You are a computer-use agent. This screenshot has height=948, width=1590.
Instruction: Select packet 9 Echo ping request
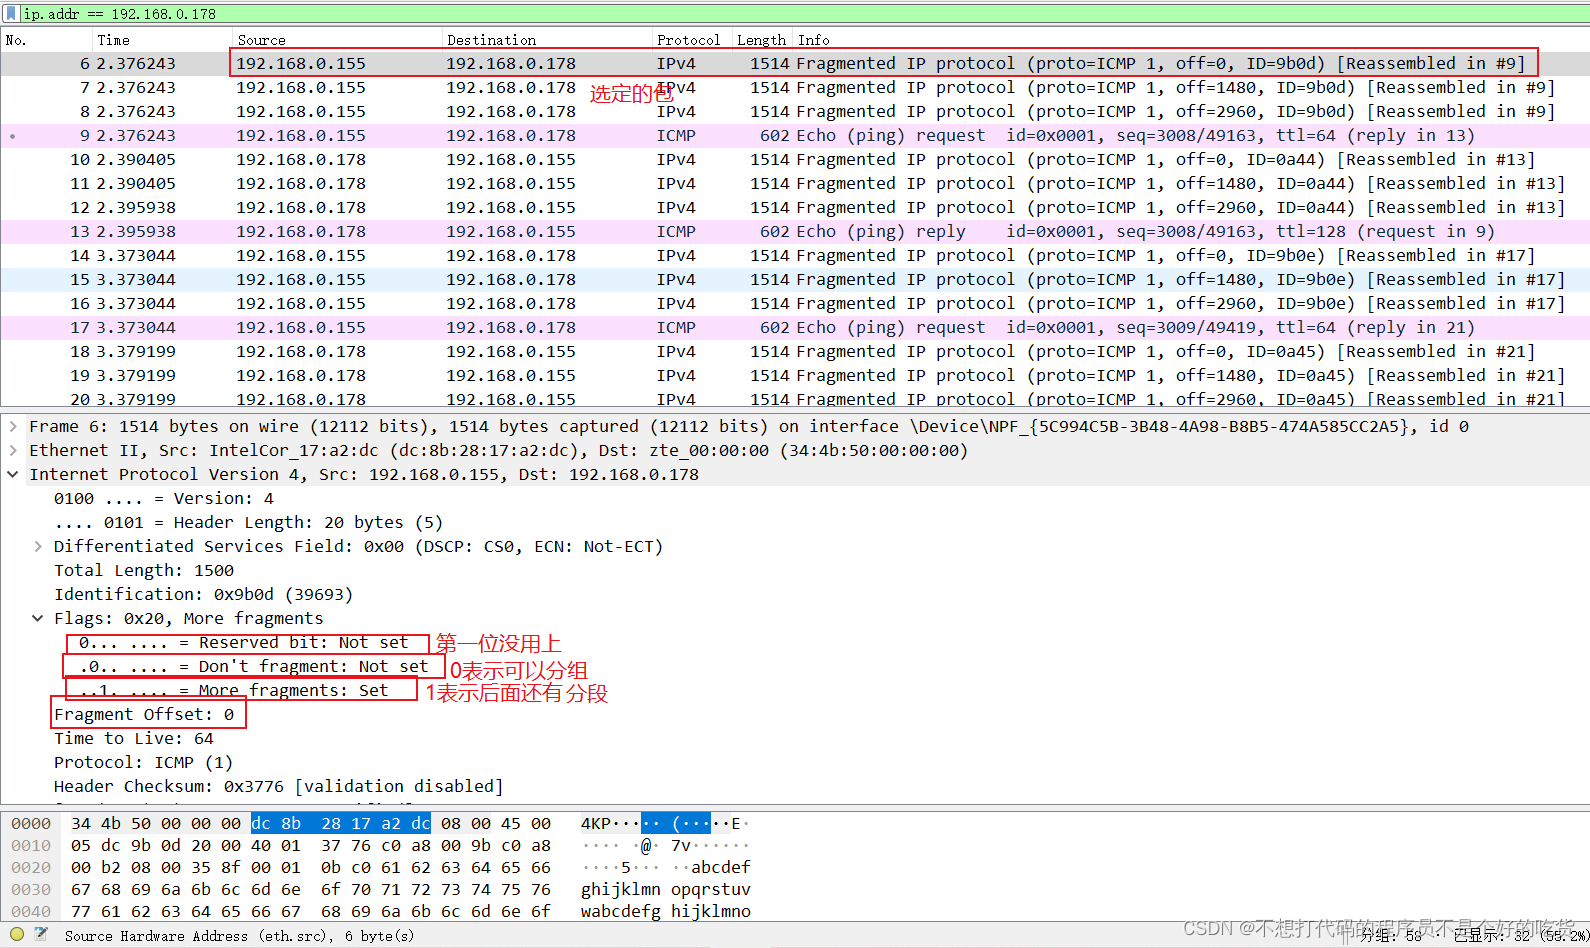click(795, 135)
